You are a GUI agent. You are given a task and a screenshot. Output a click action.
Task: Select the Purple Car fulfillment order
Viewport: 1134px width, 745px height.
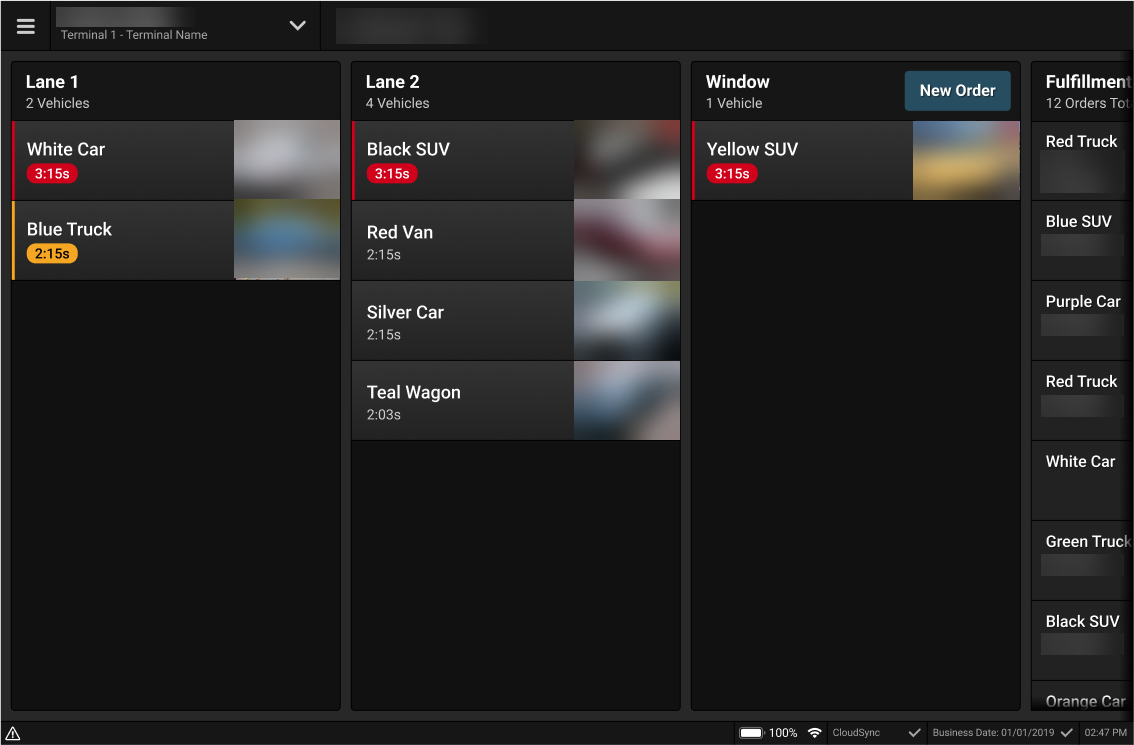1085,320
